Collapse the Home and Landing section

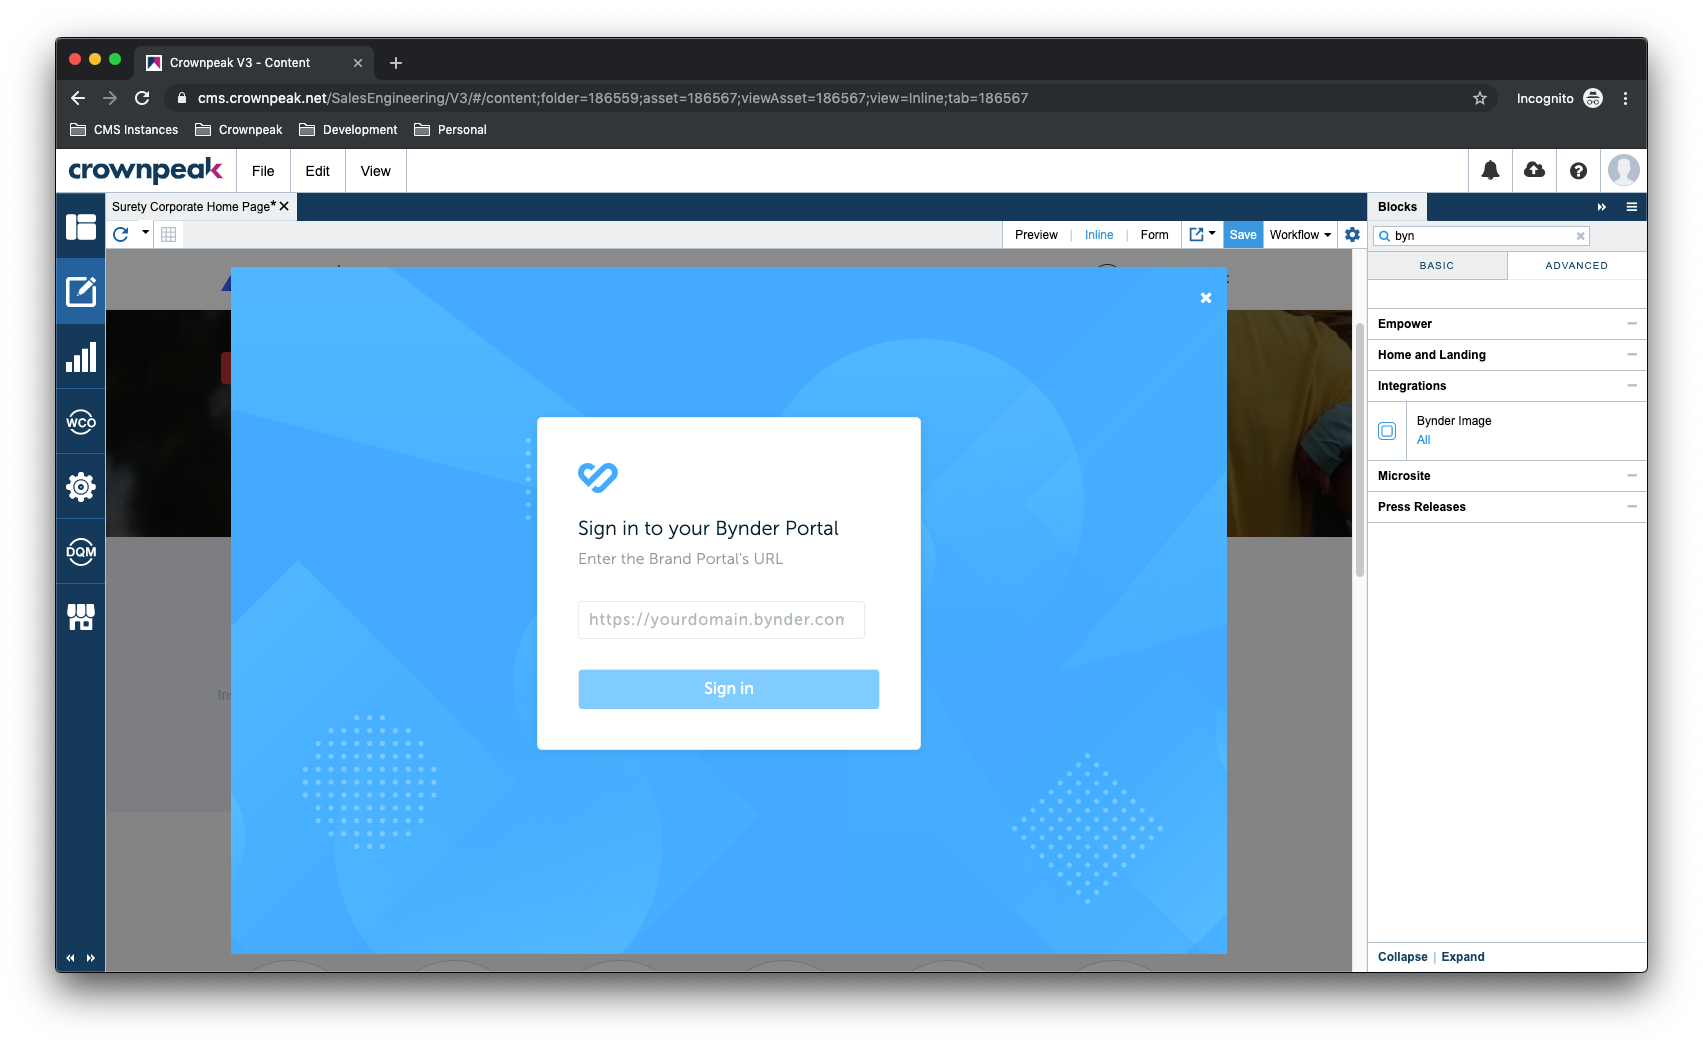(1632, 355)
